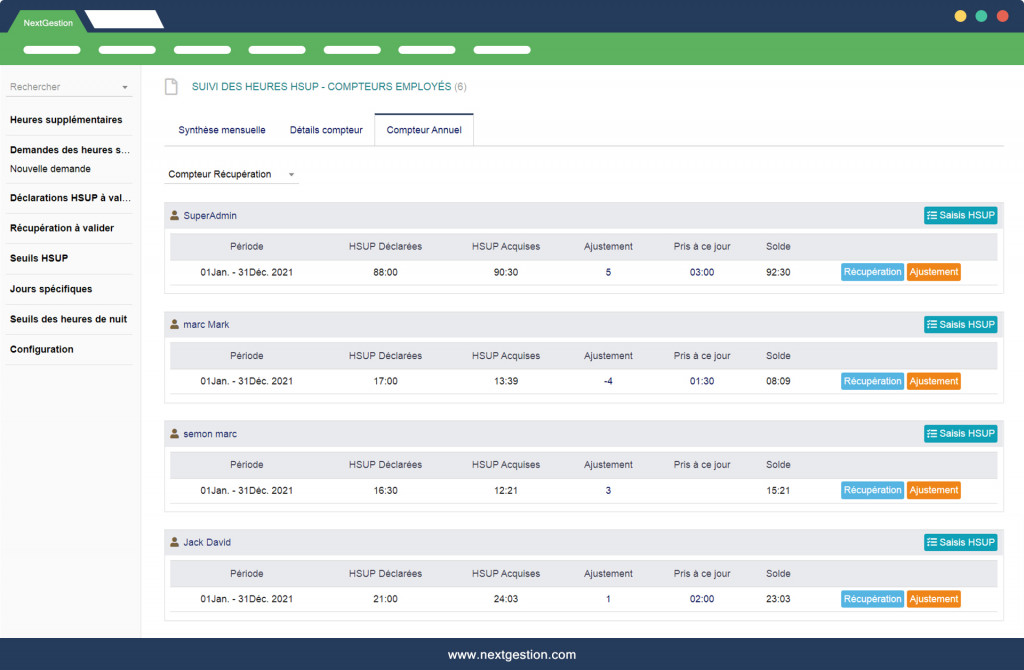Screen dimensions: 1024x670
Task: Go to Configuration in the sidebar
Action: click(x=42, y=349)
